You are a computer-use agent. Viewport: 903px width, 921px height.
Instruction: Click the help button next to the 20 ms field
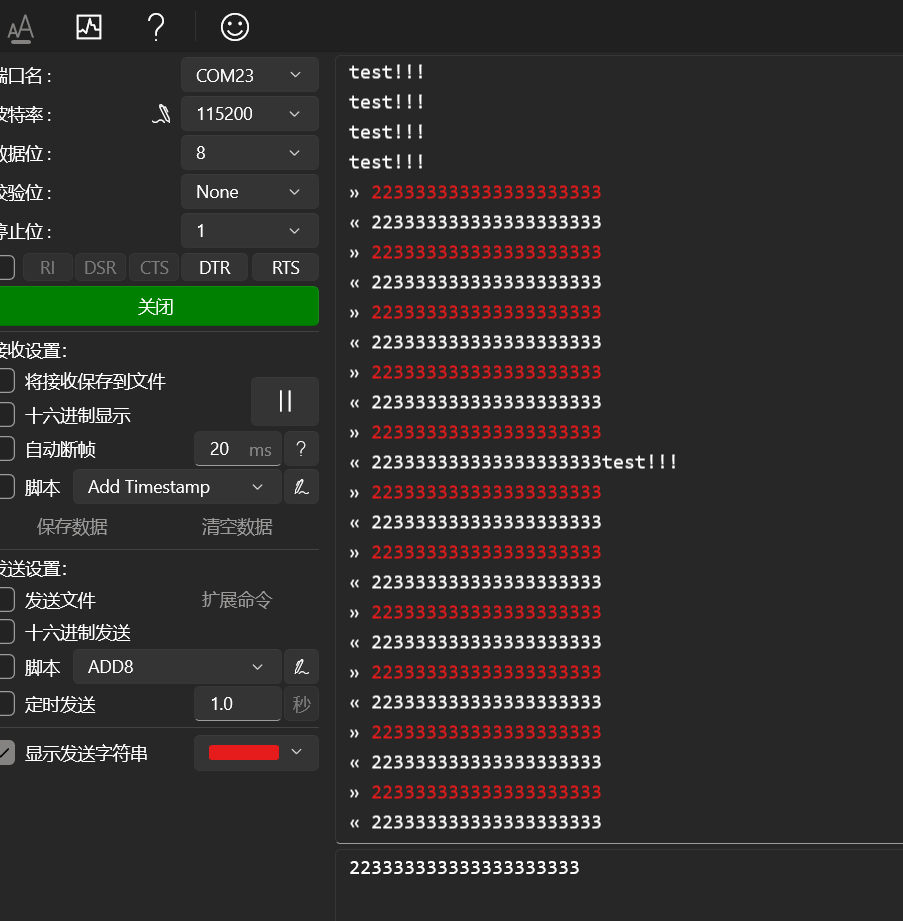pyautogui.click(x=301, y=449)
